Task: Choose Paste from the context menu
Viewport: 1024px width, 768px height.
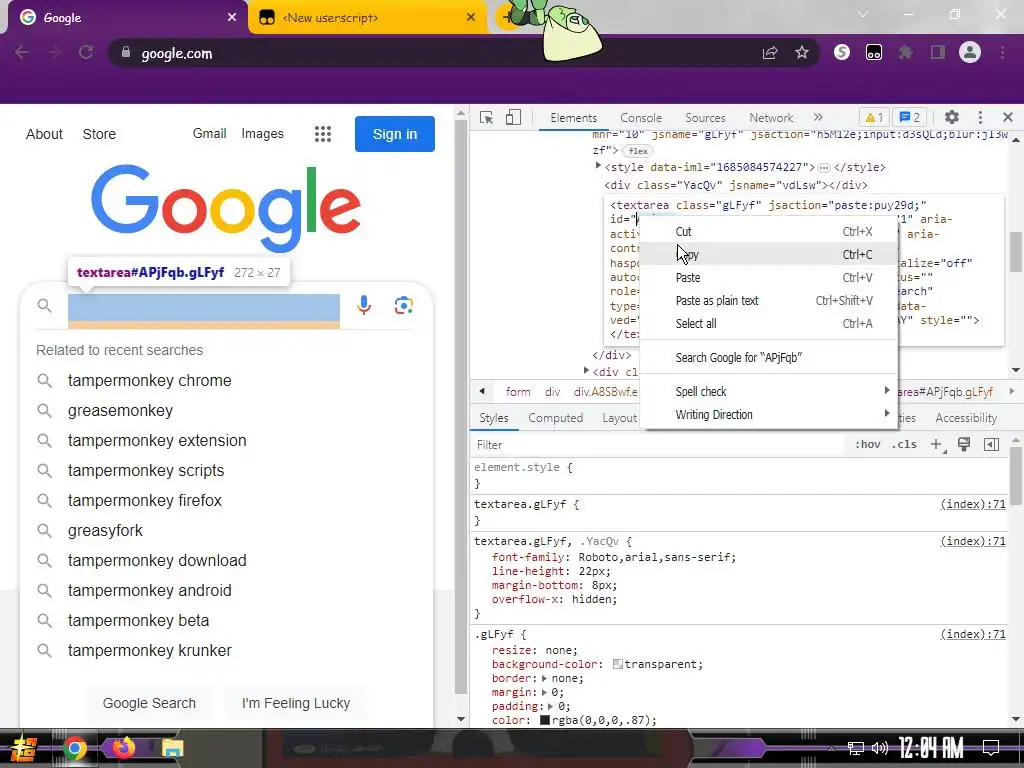Action: click(x=769, y=278)
